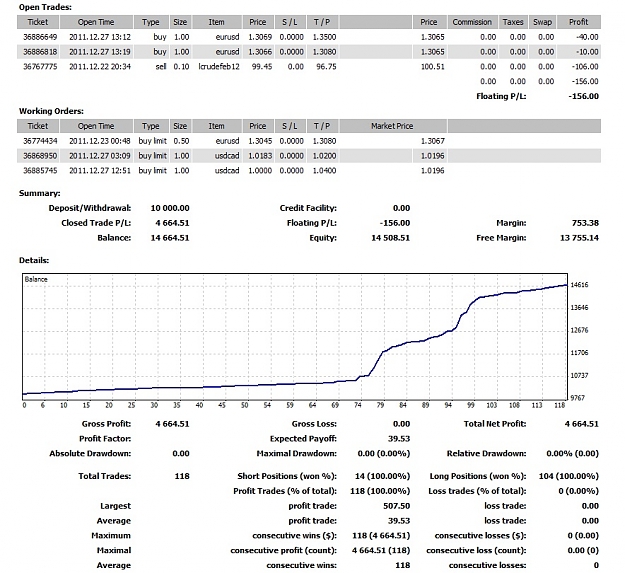
Task: Click the Taxes column header
Action: 513,22
